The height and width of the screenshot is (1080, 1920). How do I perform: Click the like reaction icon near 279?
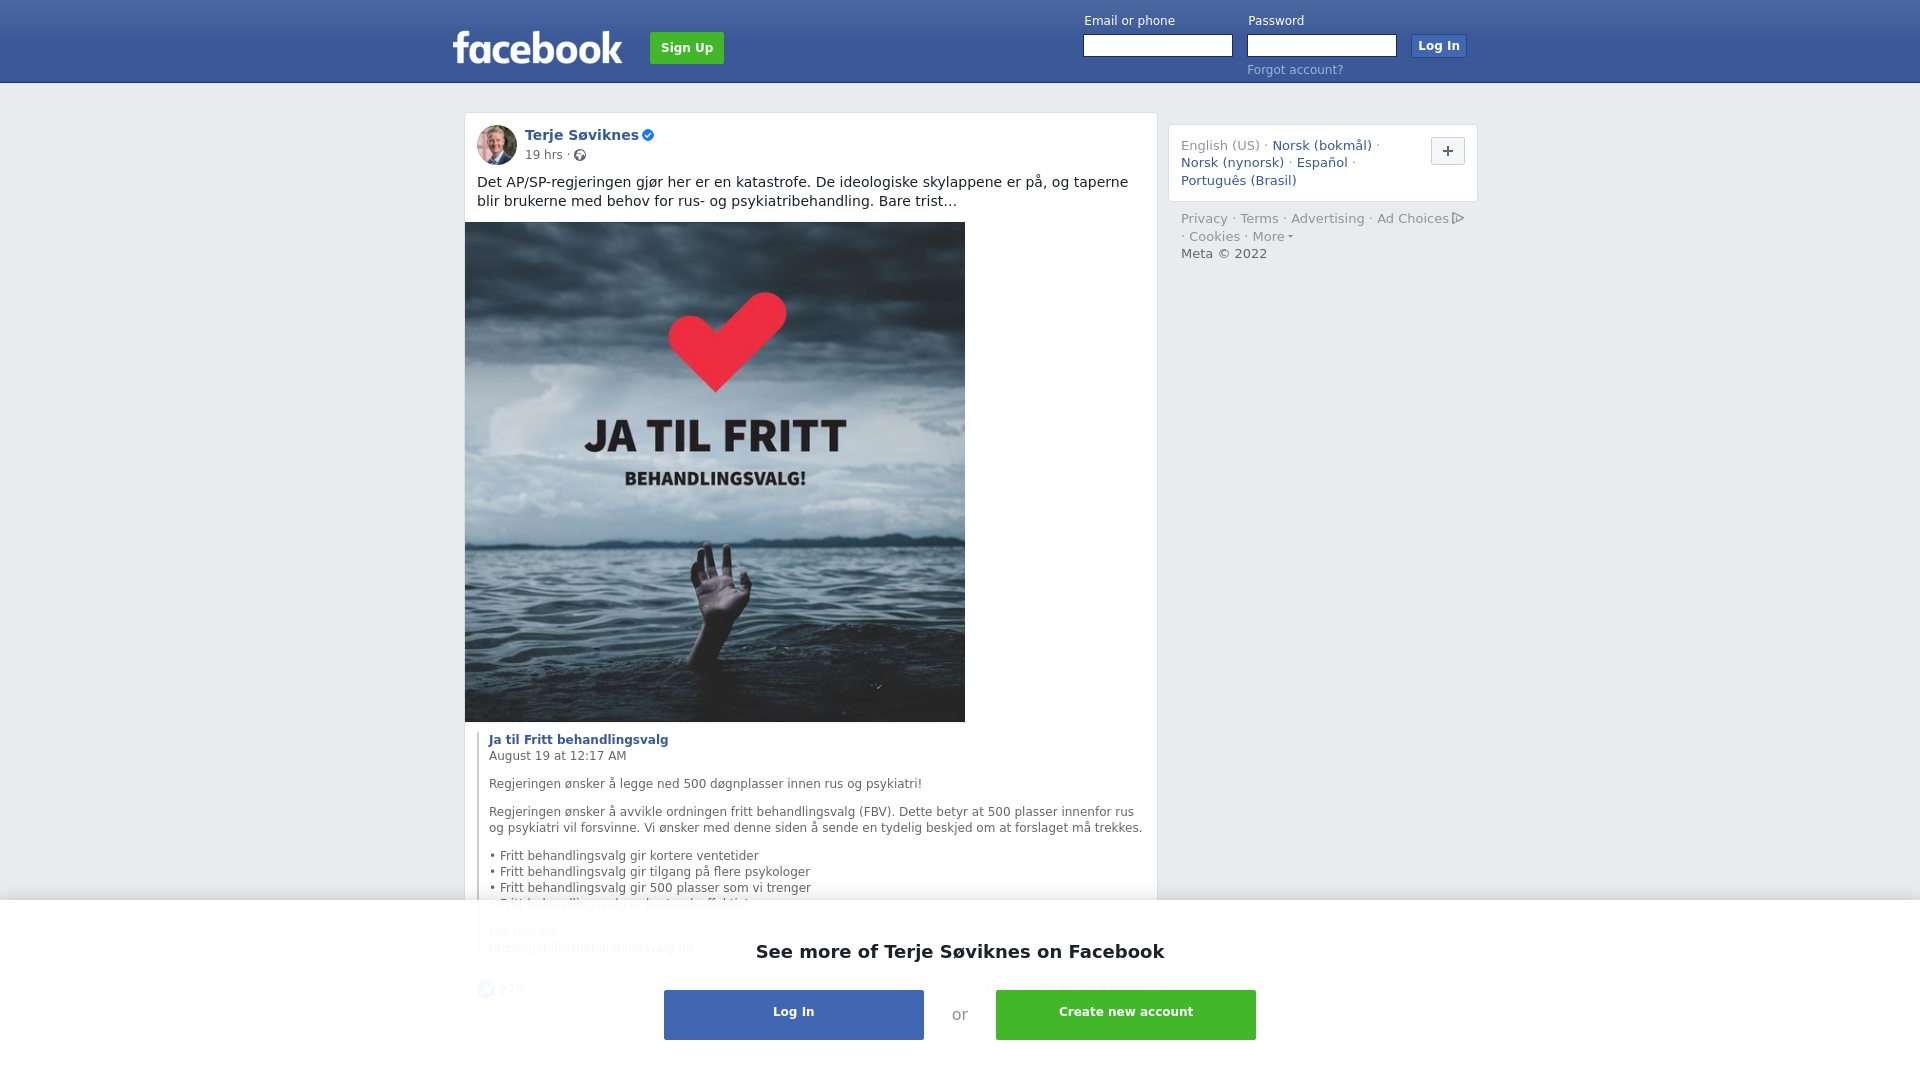point(486,989)
